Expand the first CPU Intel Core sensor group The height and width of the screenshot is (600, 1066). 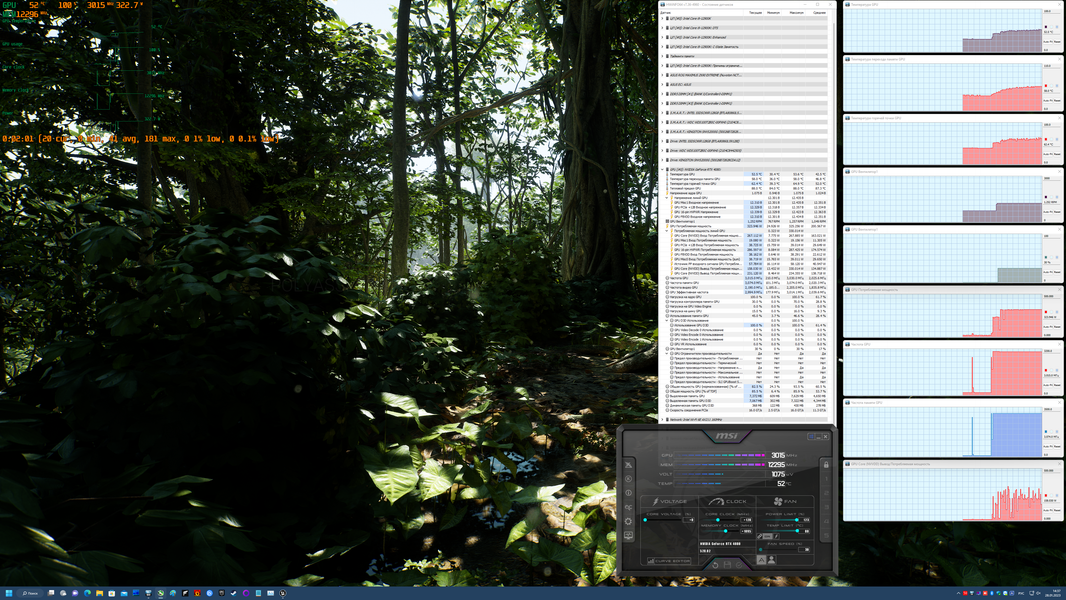tap(663, 18)
